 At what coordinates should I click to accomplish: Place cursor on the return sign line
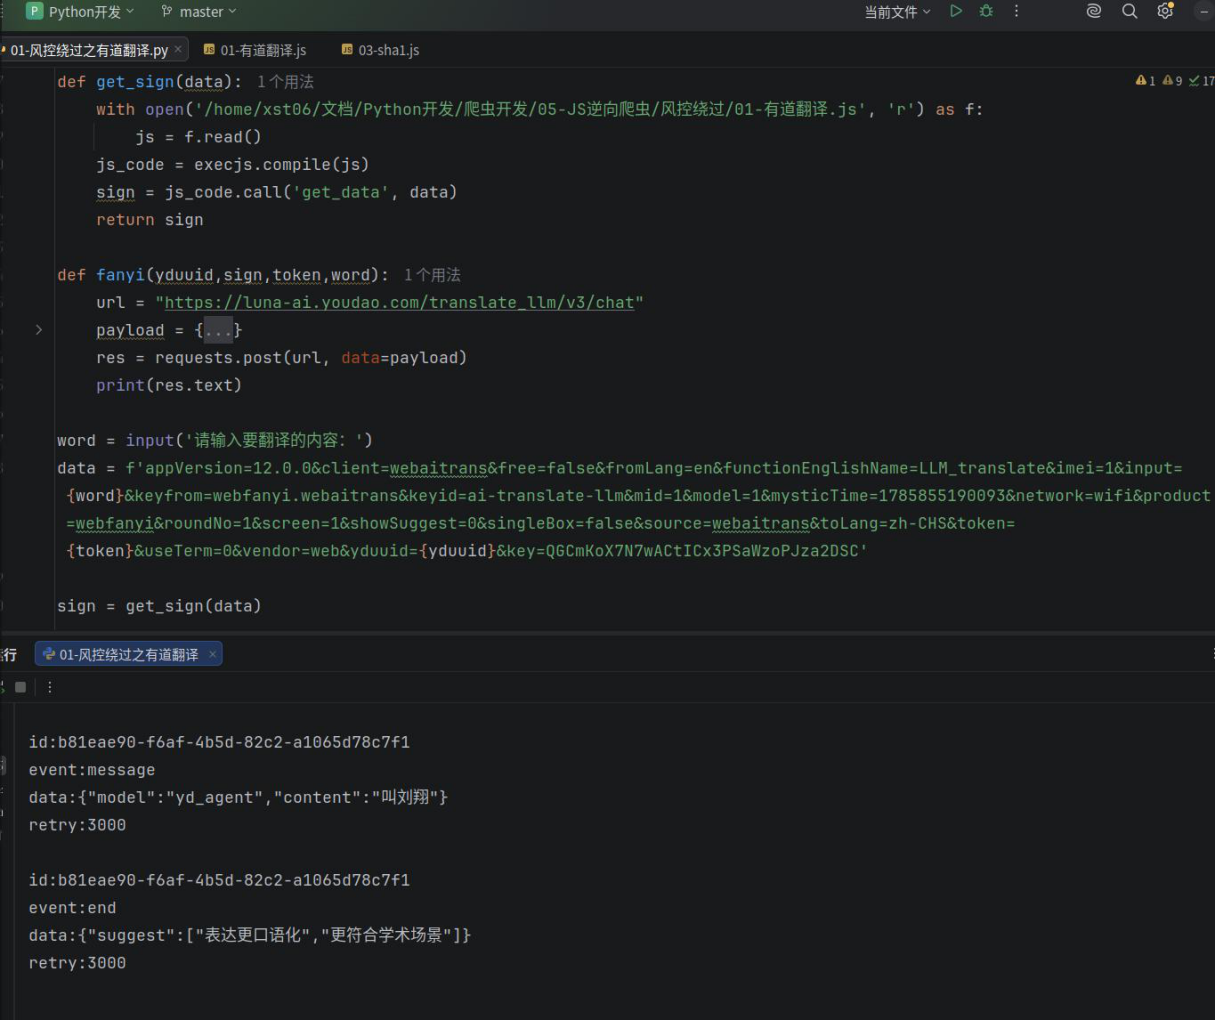149,219
